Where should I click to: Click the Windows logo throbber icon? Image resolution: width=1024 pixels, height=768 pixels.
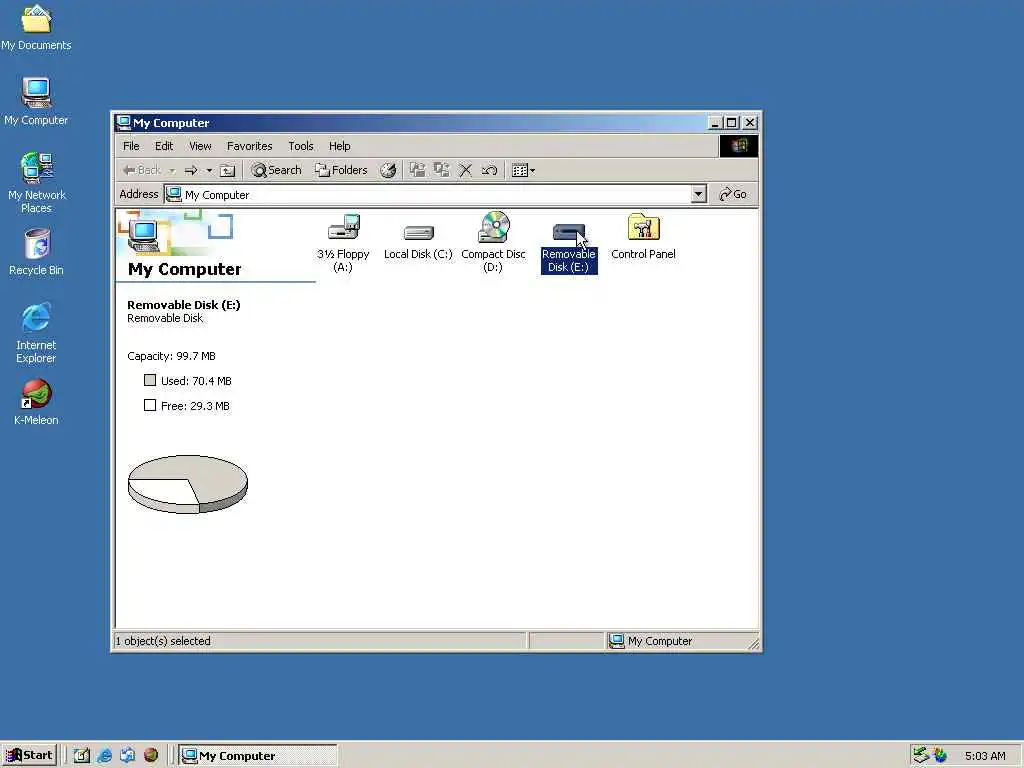tap(739, 146)
